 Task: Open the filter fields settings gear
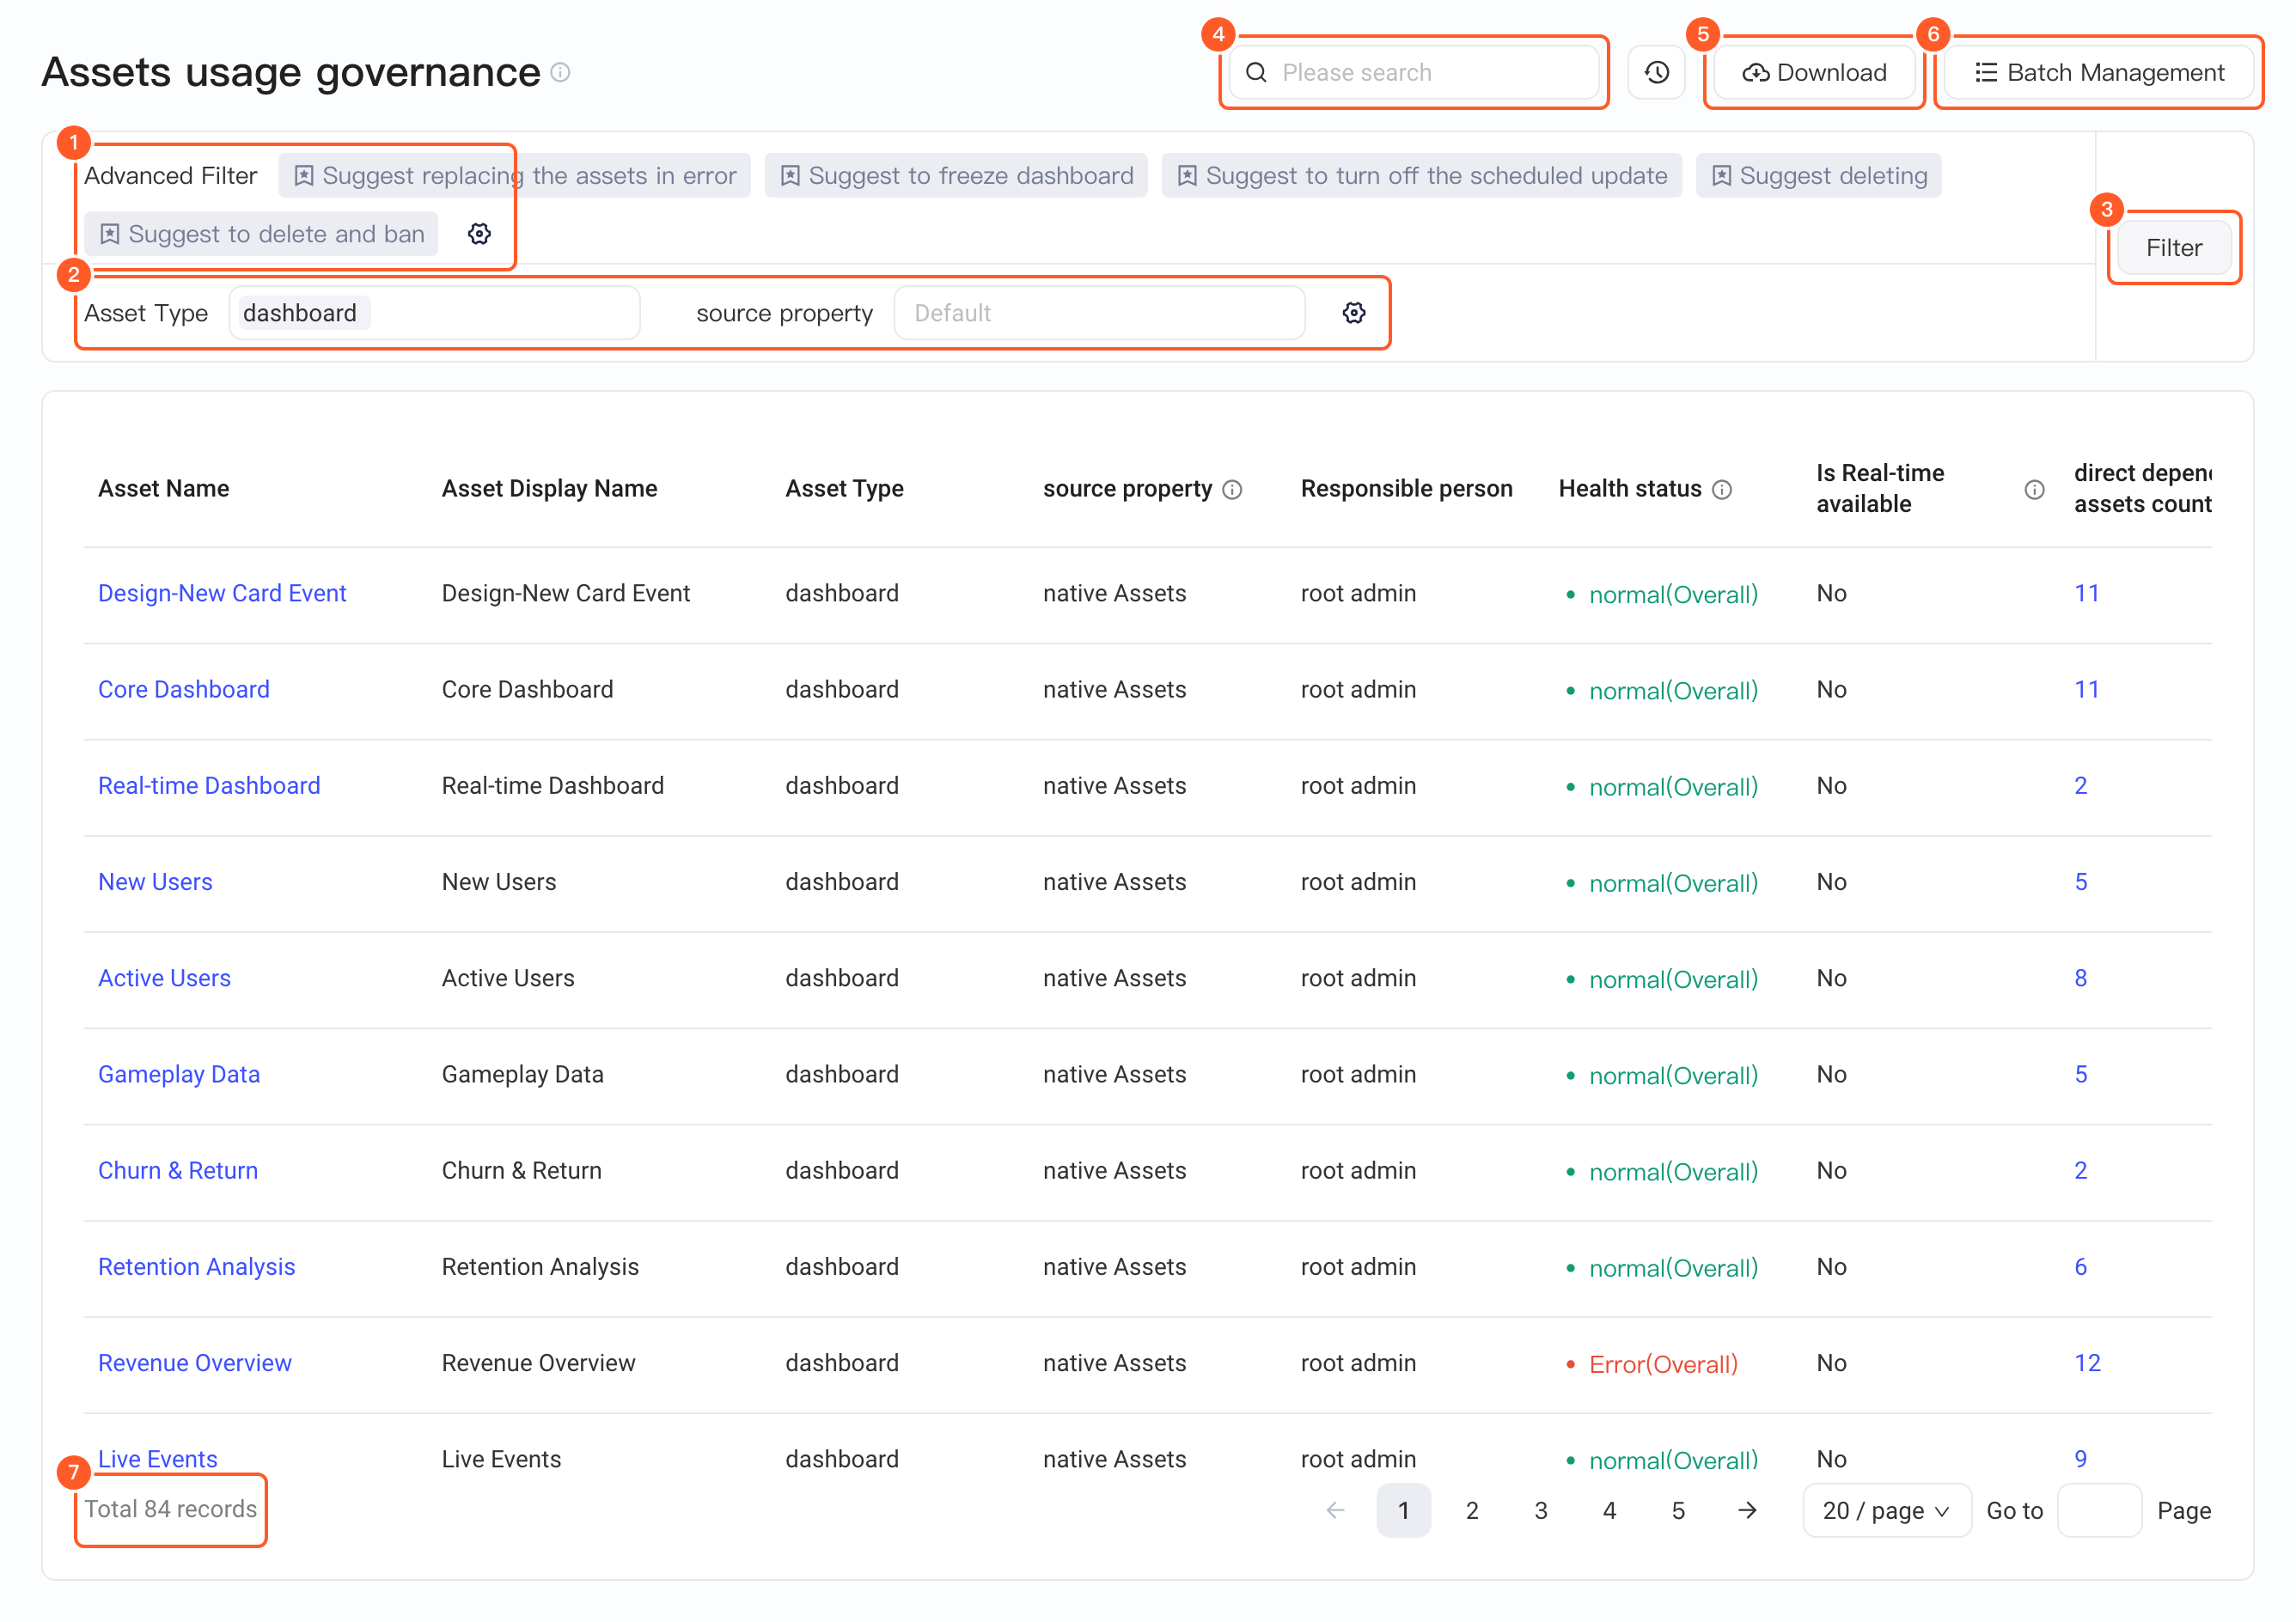(x=1354, y=313)
